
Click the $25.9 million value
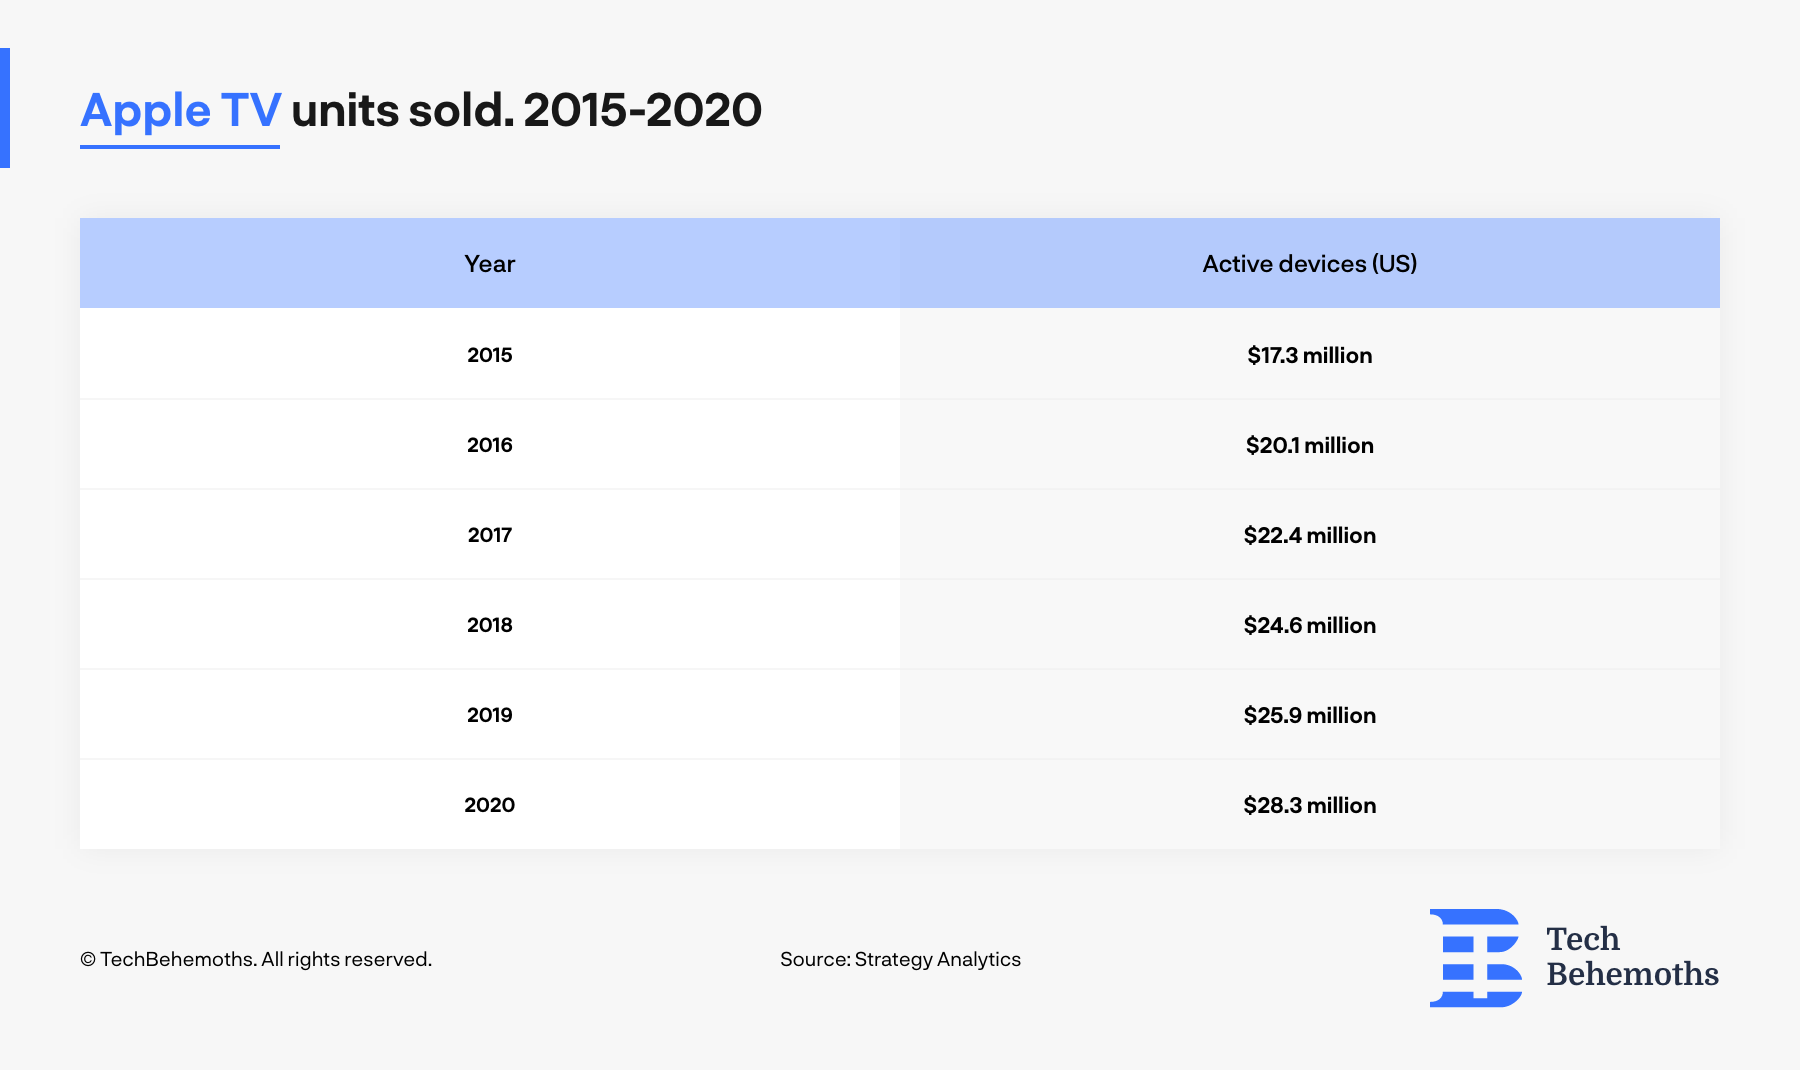tap(1310, 715)
